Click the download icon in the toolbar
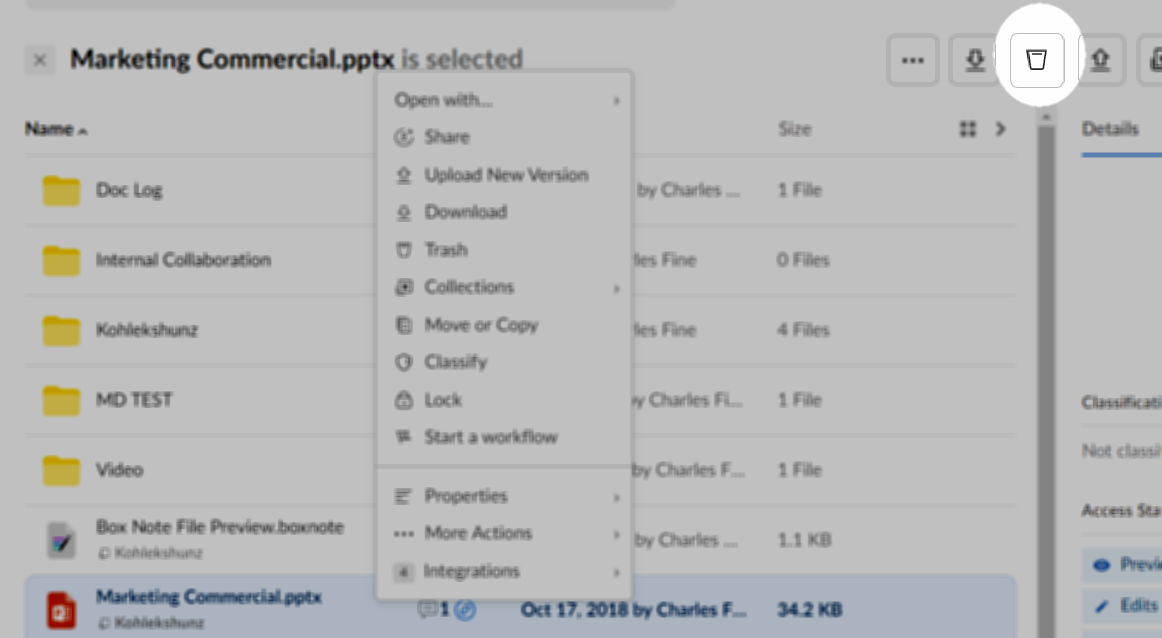The height and width of the screenshot is (638, 1162). click(x=975, y=60)
